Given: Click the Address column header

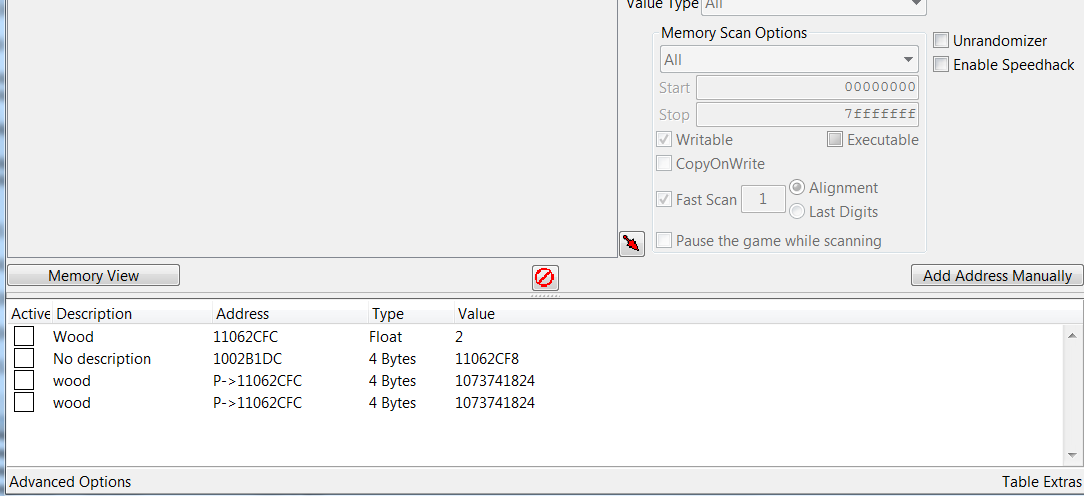Looking at the screenshot, I should 242,314.
